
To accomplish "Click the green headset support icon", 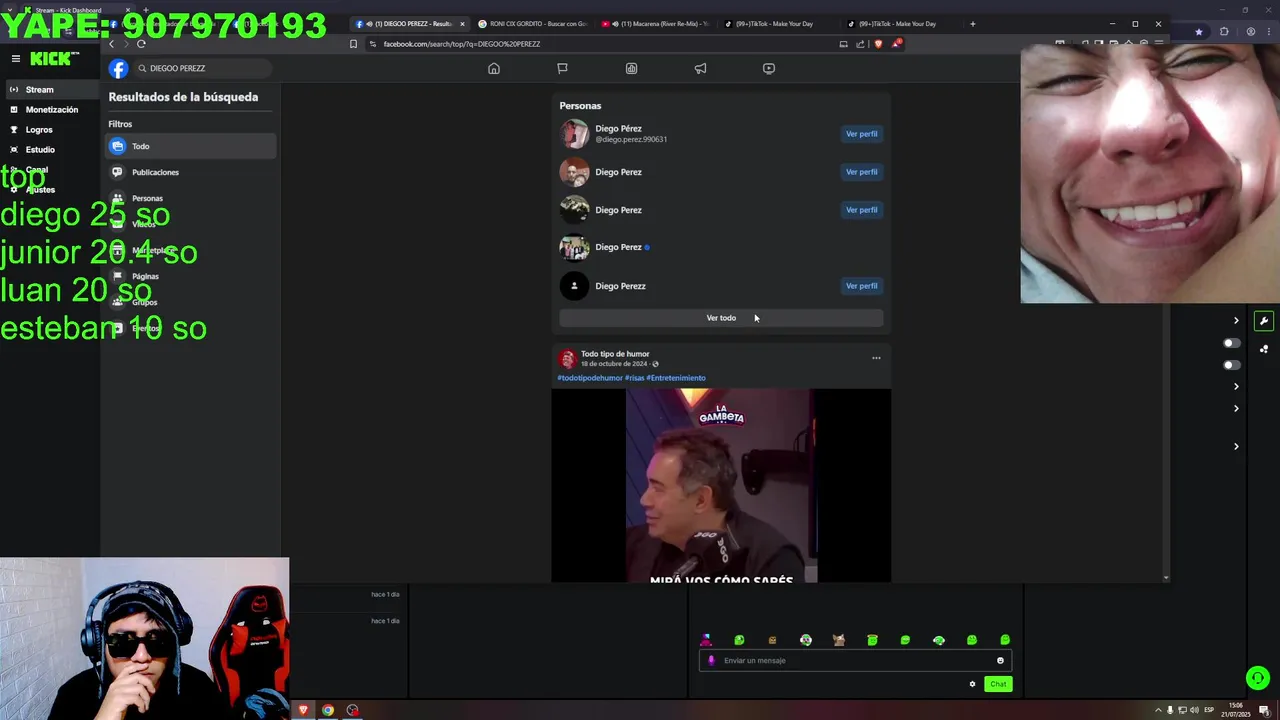I will (x=1257, y=678).
